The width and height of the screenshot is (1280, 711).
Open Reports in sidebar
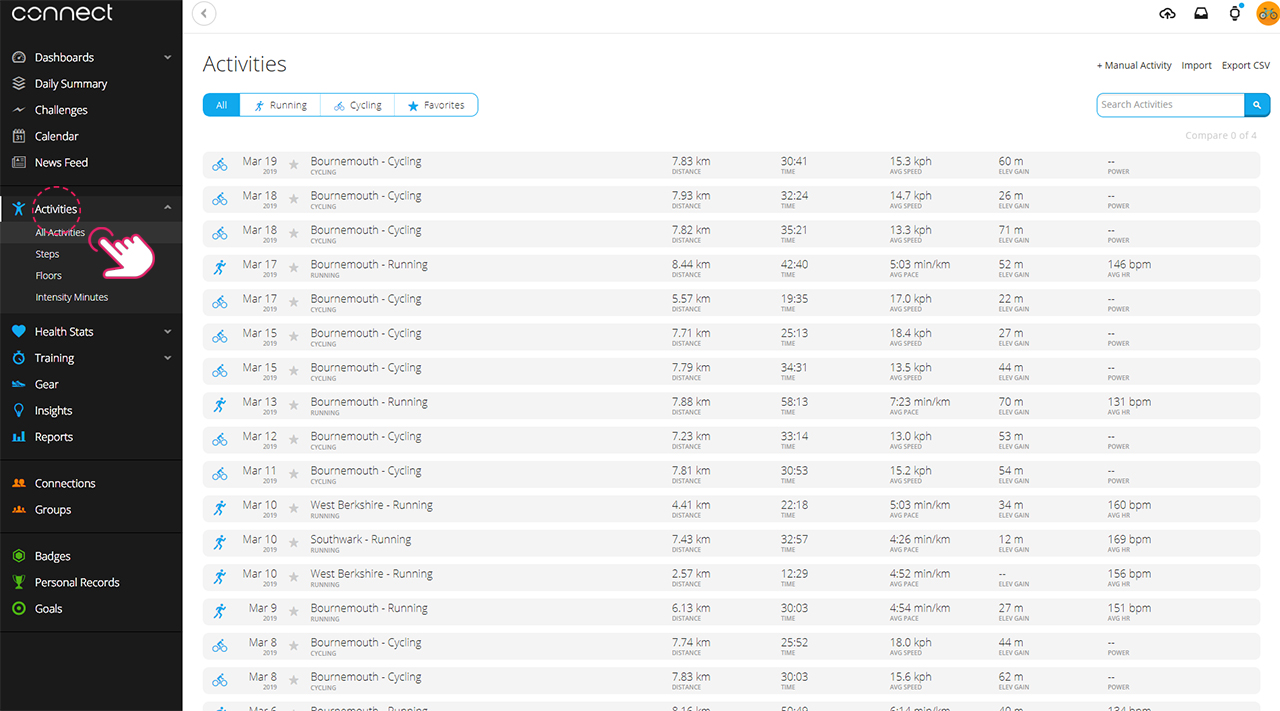(53, 437)
